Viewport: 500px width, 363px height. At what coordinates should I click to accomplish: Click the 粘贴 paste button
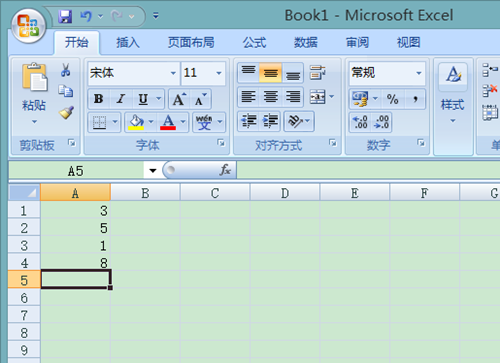click(x=34, y=93)
